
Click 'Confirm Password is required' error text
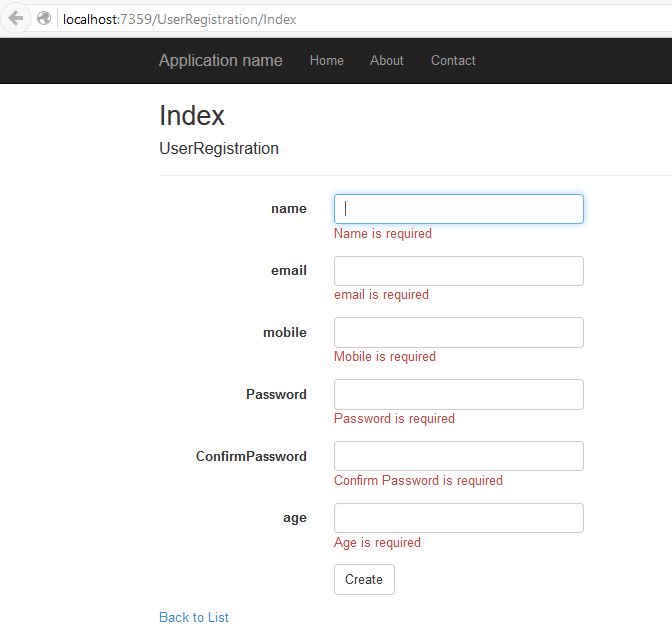(418, 481)
